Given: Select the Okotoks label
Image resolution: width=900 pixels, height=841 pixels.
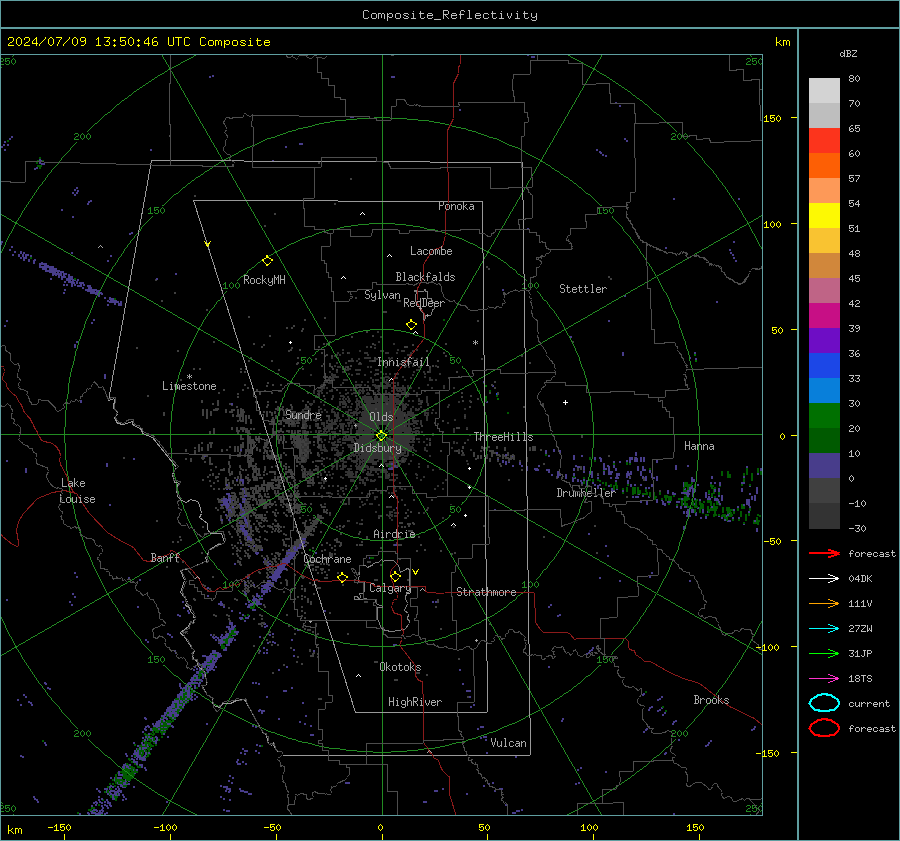Looking at the screenshot, I should tap(400, 667).
